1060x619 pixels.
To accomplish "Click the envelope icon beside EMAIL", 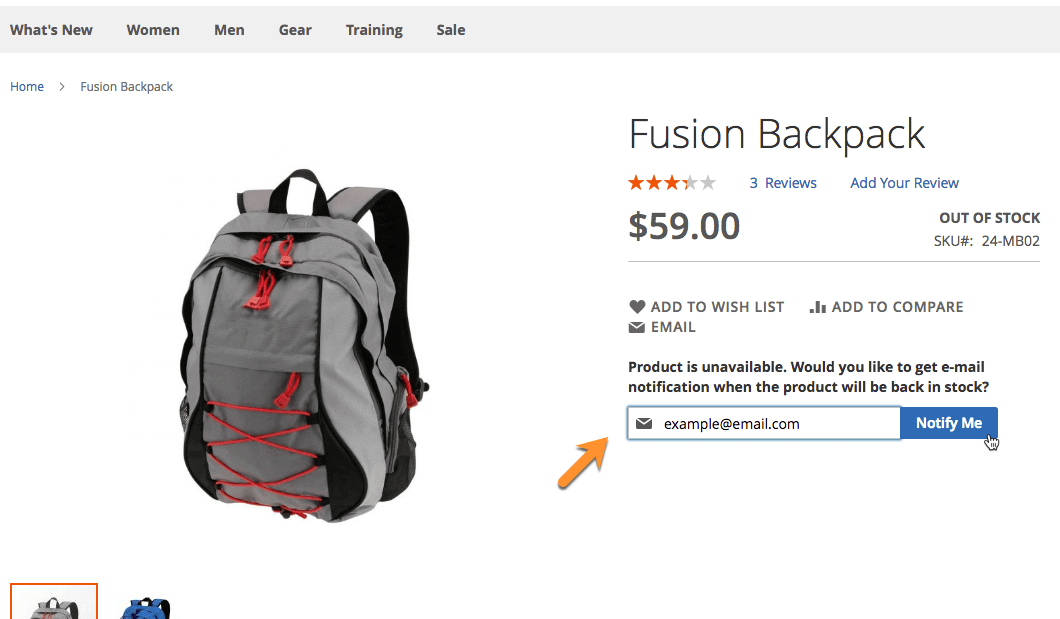I will (636, 328).
